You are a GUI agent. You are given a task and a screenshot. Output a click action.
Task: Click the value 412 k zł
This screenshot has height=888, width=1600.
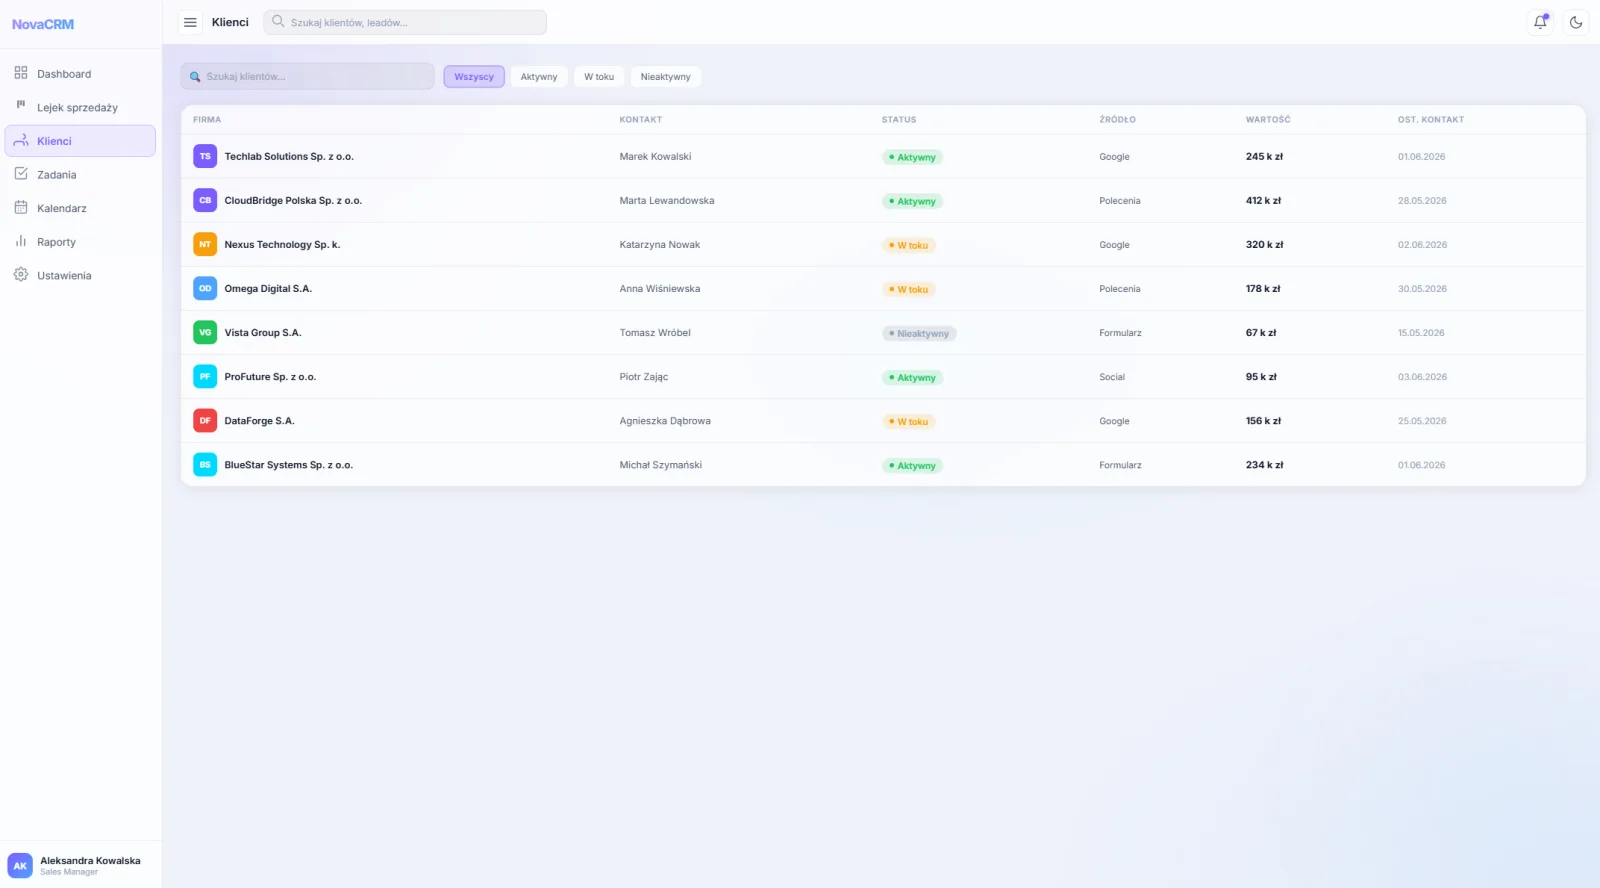1263,201
